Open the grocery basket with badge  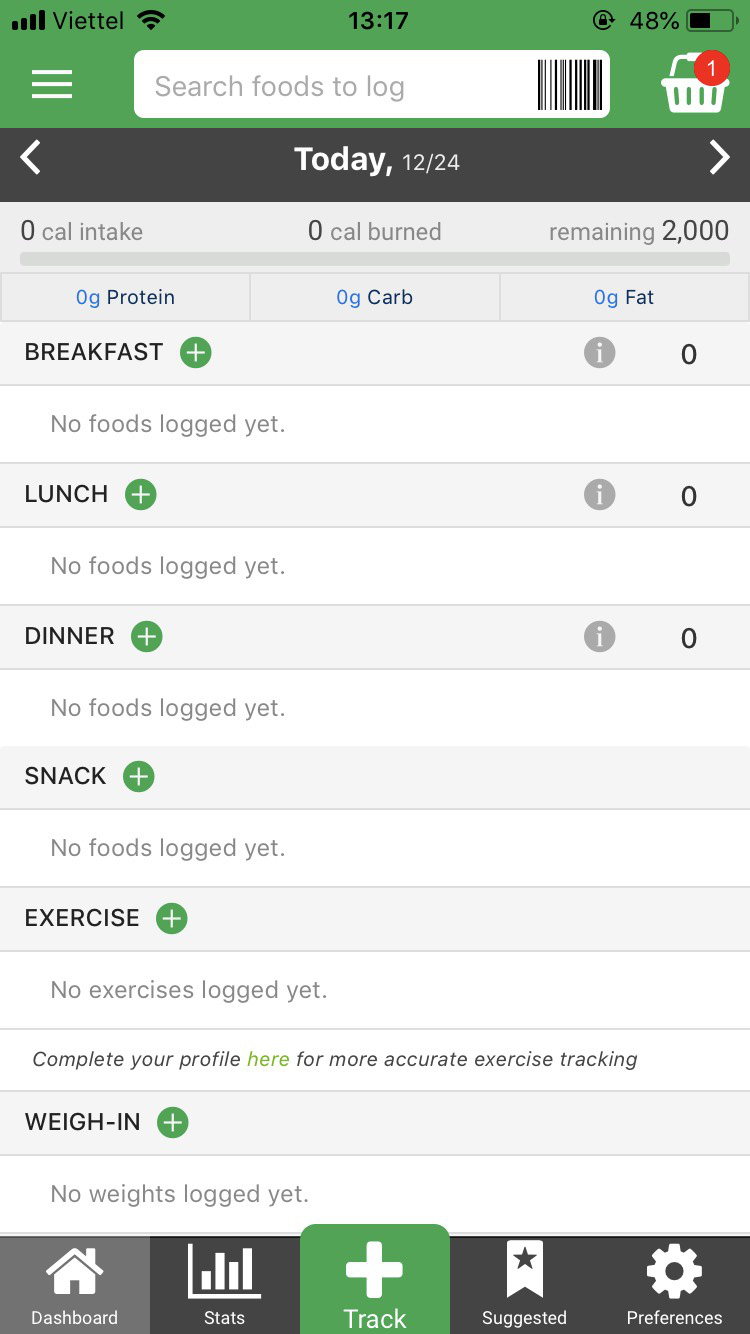(x=694, y=83)
